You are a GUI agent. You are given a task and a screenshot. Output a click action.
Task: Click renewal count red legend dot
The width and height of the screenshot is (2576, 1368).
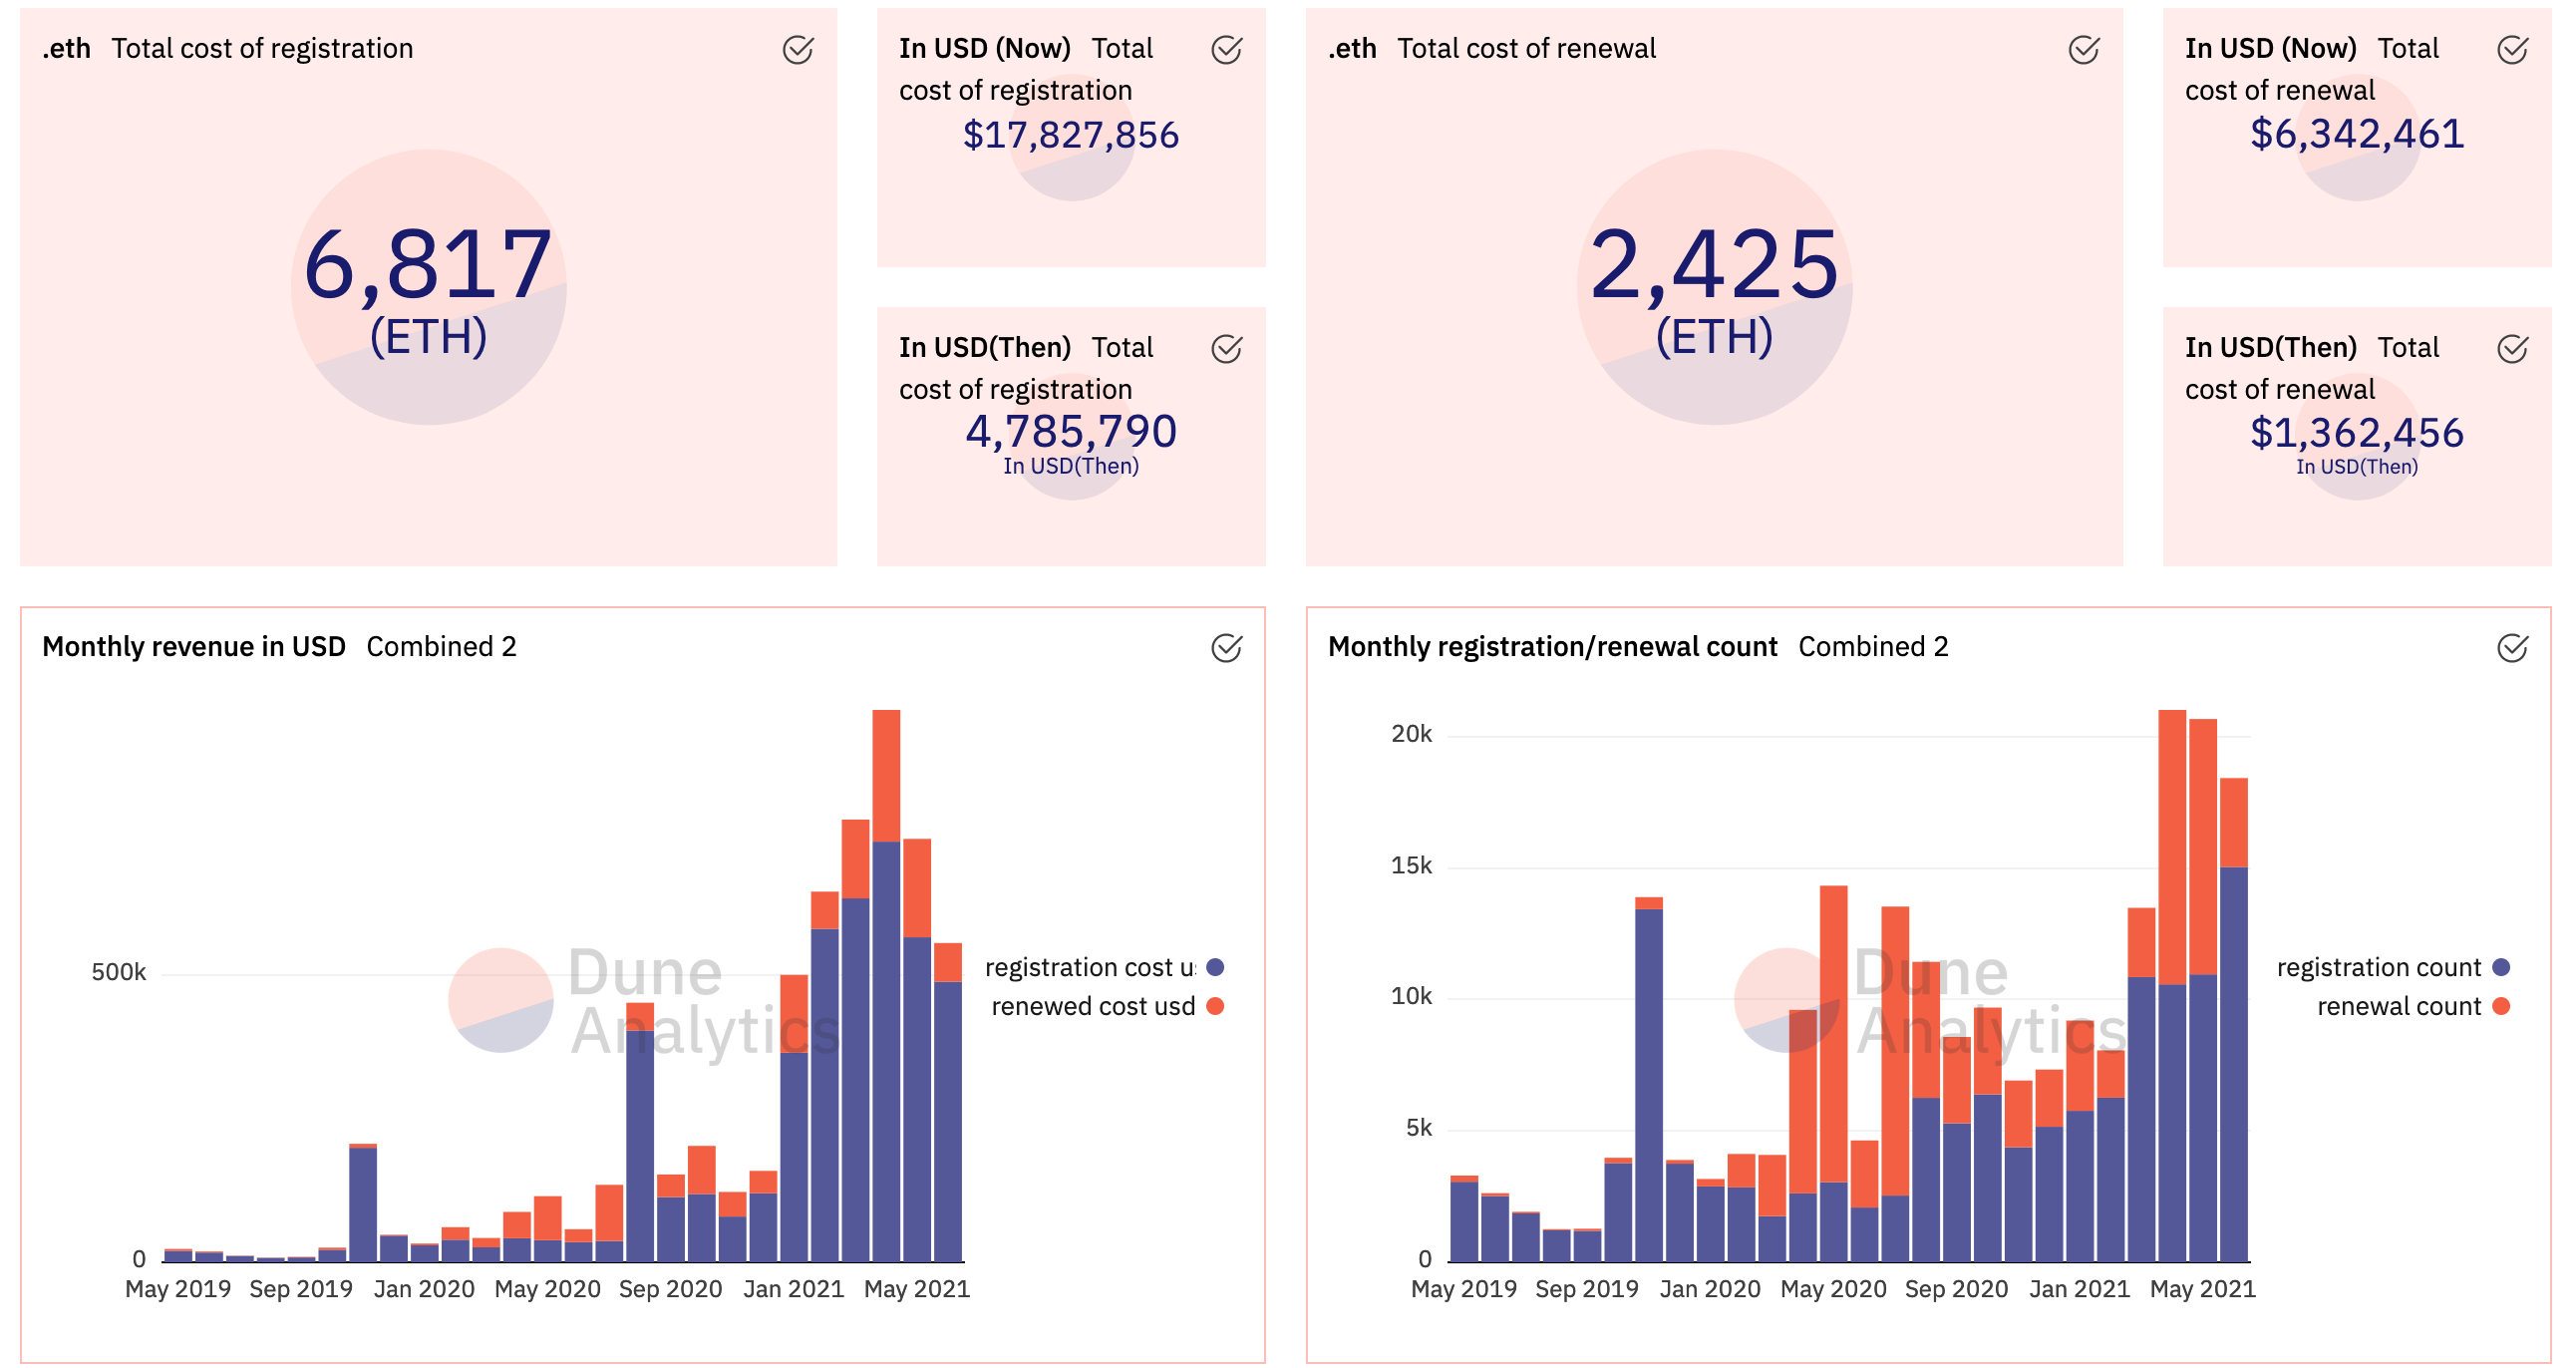click(2501, 1006)
